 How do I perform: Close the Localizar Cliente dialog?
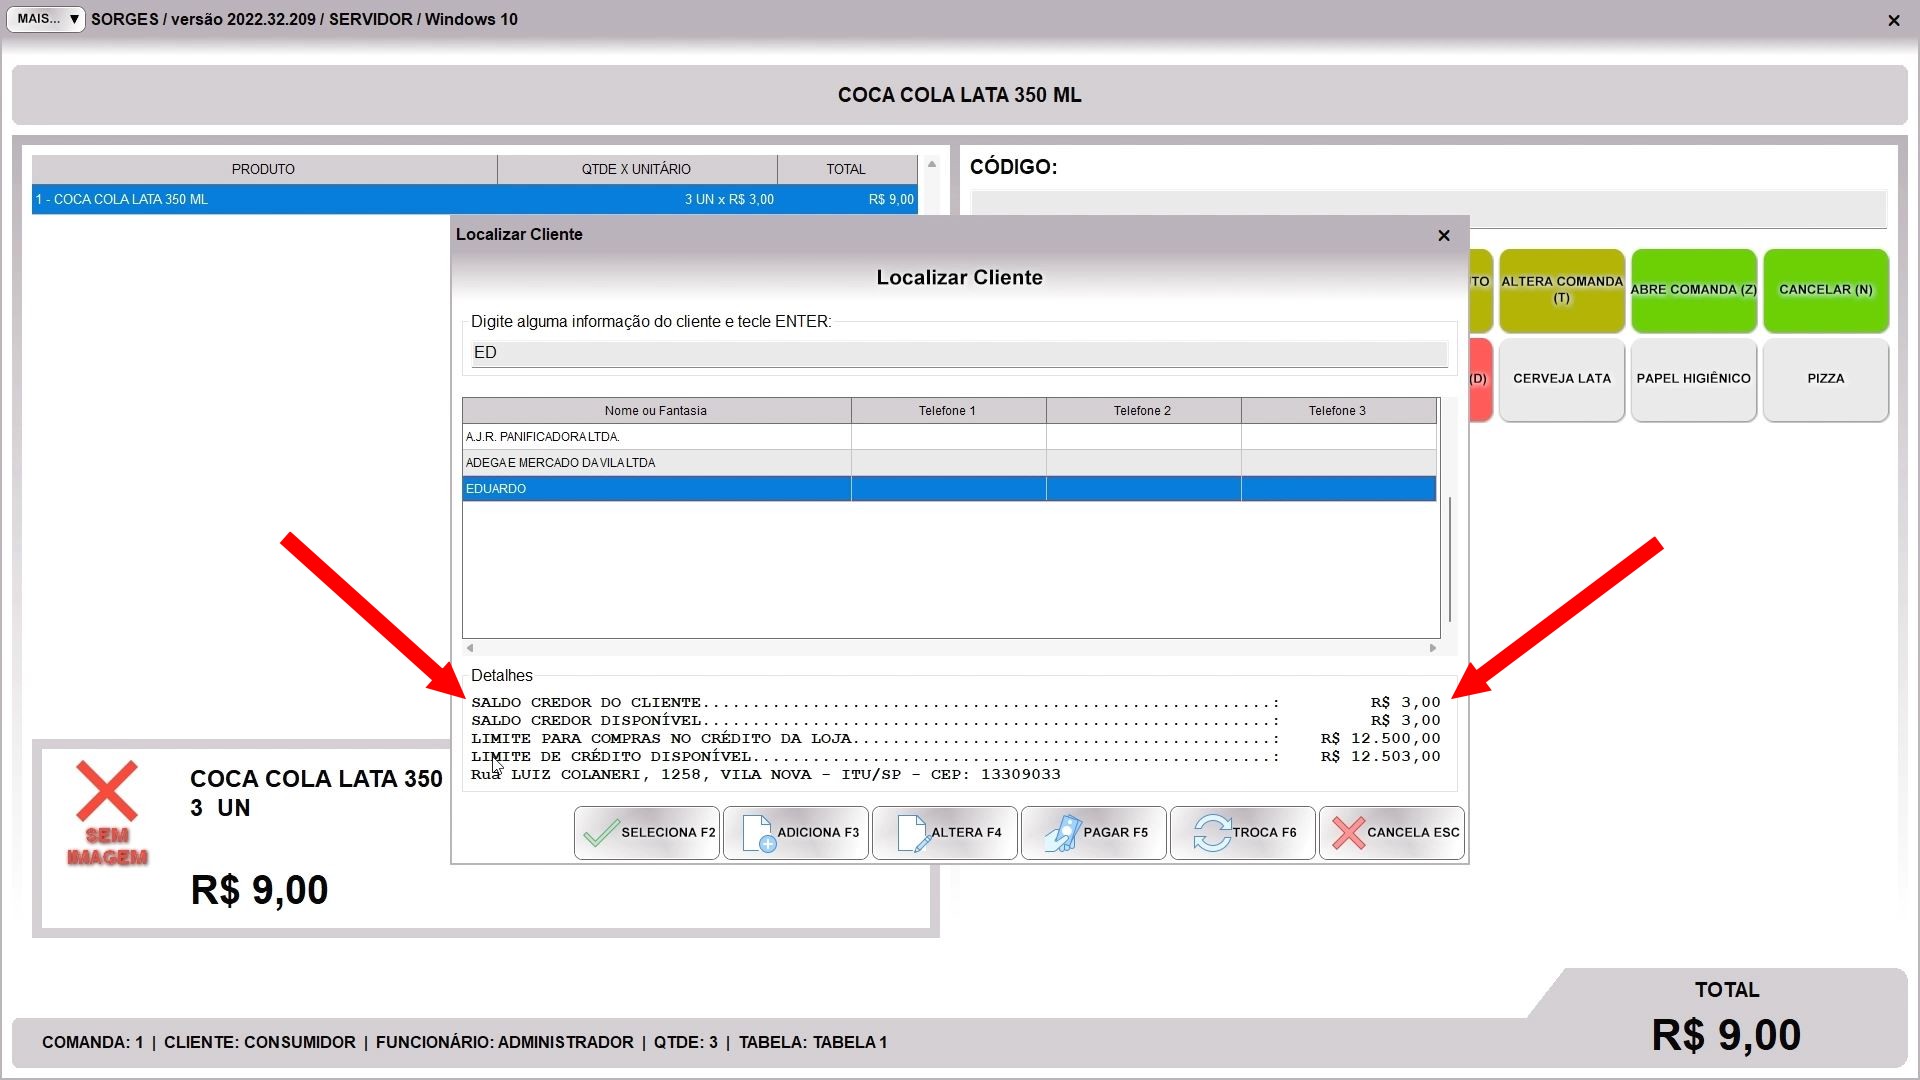1444,235
